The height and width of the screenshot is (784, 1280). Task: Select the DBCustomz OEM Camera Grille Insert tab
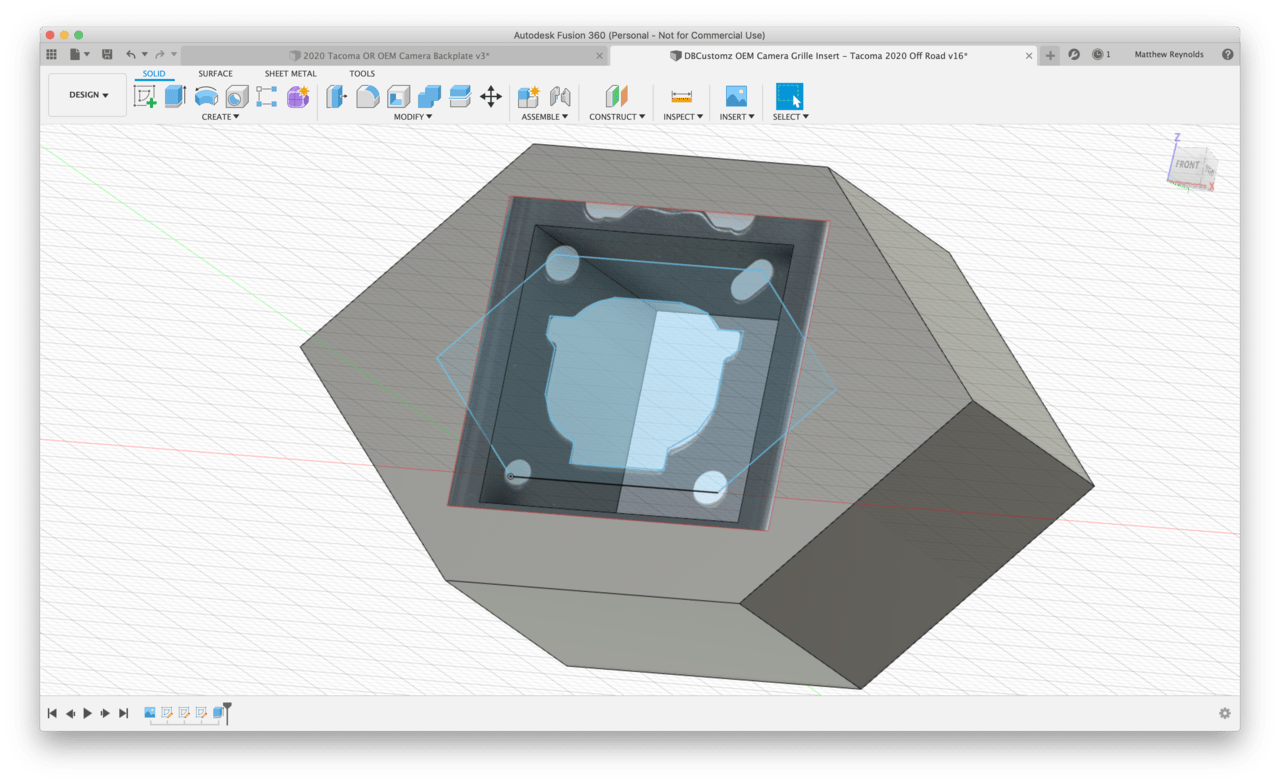pos(823,56)
